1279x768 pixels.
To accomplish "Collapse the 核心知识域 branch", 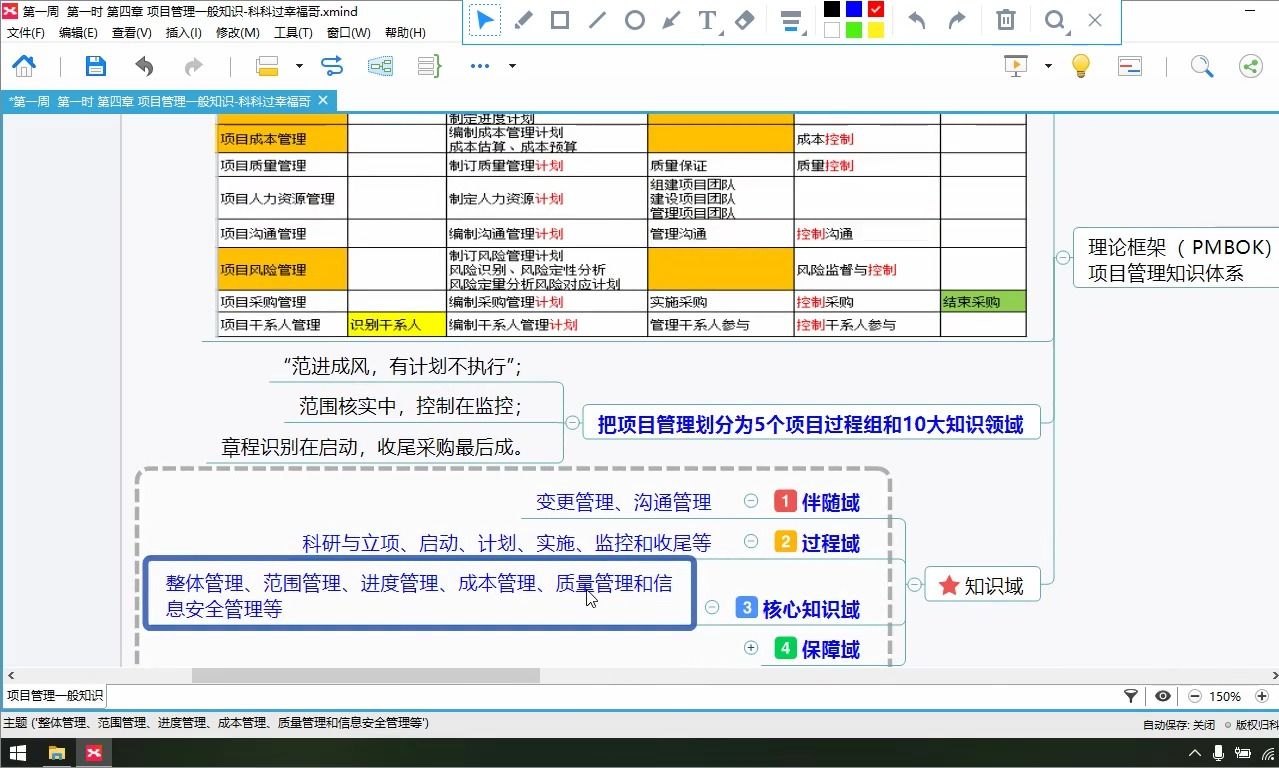I will coord(711,607).
